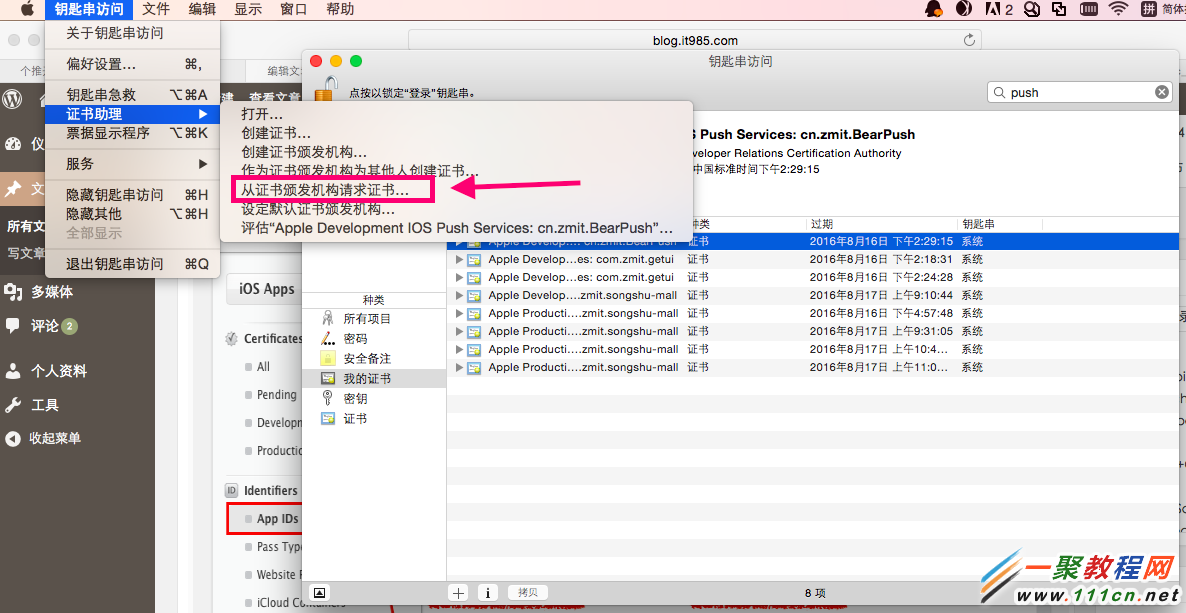The height and width of the screenshot is (613, 1186).
Task: Toggle the preview pane icon at bottom left
Action: [320, 593]
